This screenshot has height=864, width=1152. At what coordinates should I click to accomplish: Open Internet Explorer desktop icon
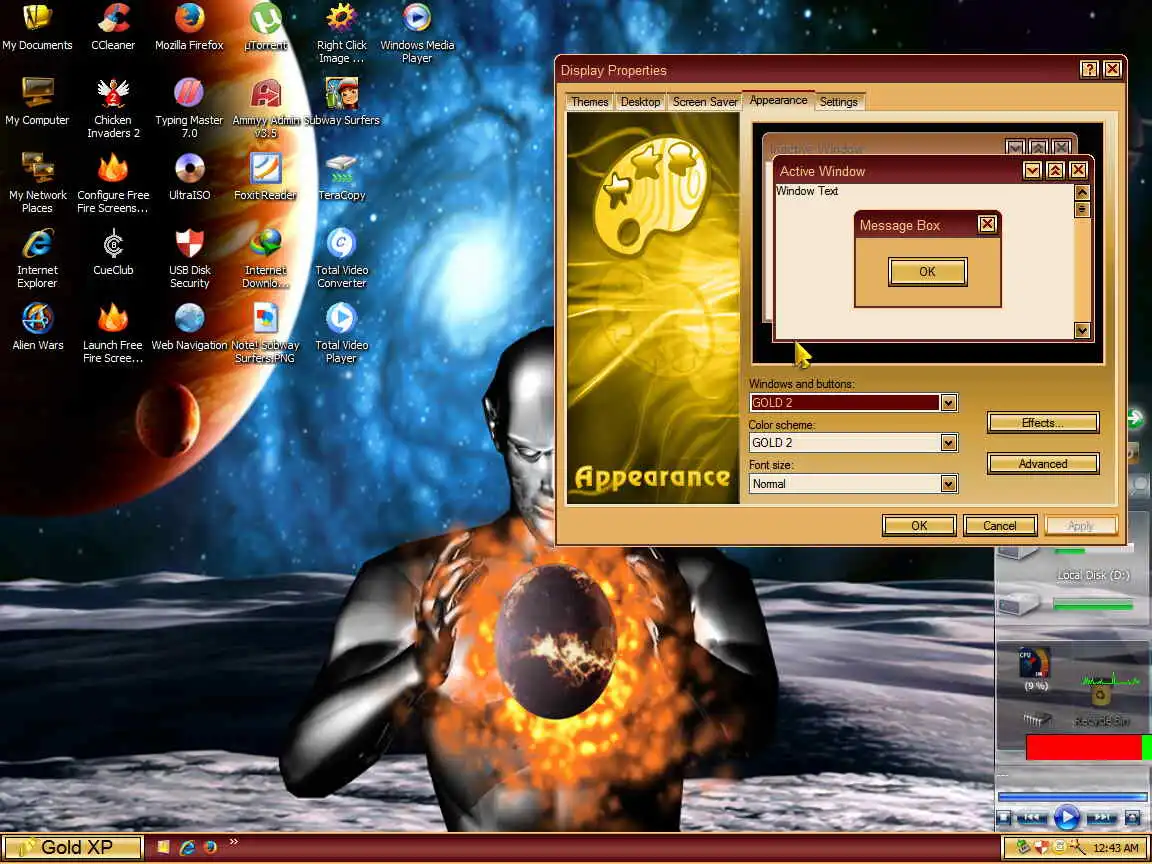(37, 258)
